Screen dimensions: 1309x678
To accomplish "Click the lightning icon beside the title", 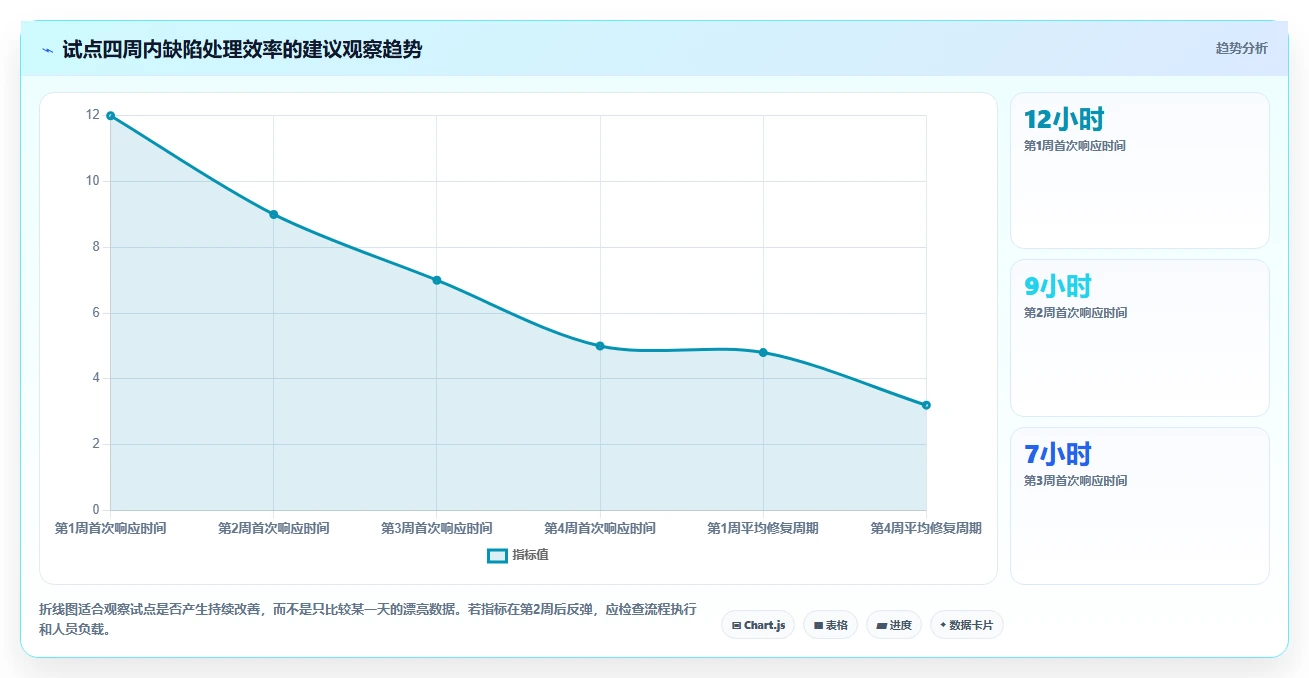I will [x=47, y=50].
